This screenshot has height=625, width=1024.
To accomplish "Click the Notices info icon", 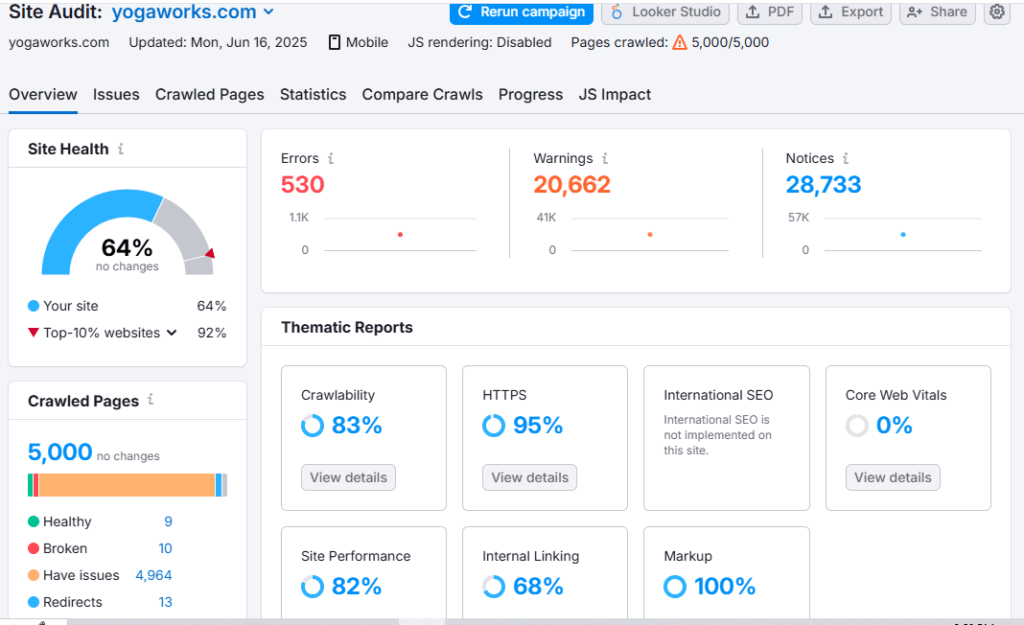I will pos(845,158).
